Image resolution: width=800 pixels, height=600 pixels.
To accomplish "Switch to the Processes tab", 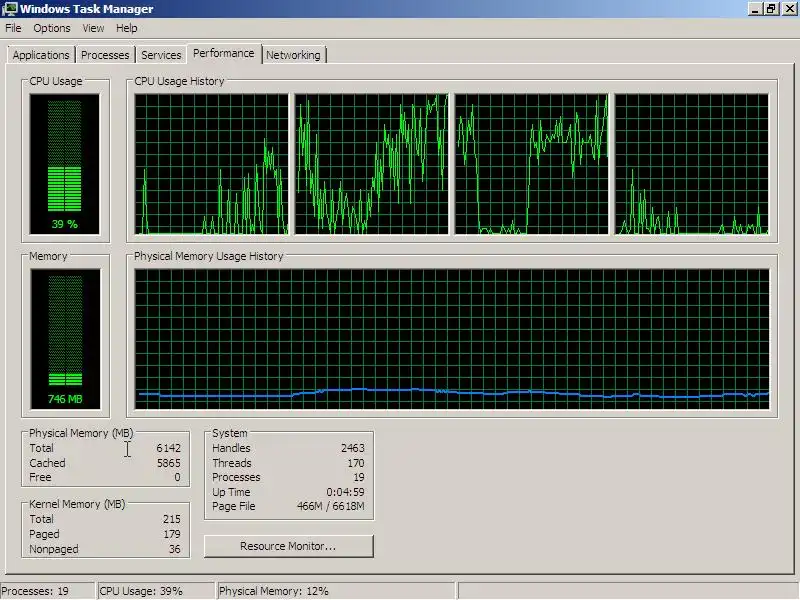I will coord(105,55).
